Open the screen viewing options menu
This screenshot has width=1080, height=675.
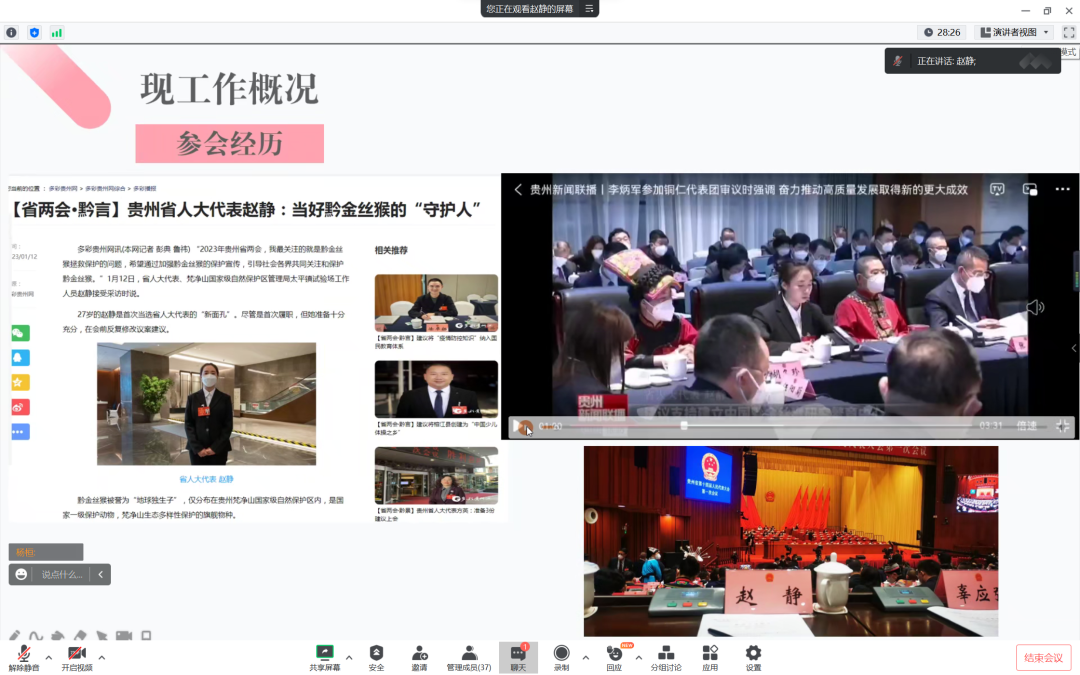tap(590, 9)
